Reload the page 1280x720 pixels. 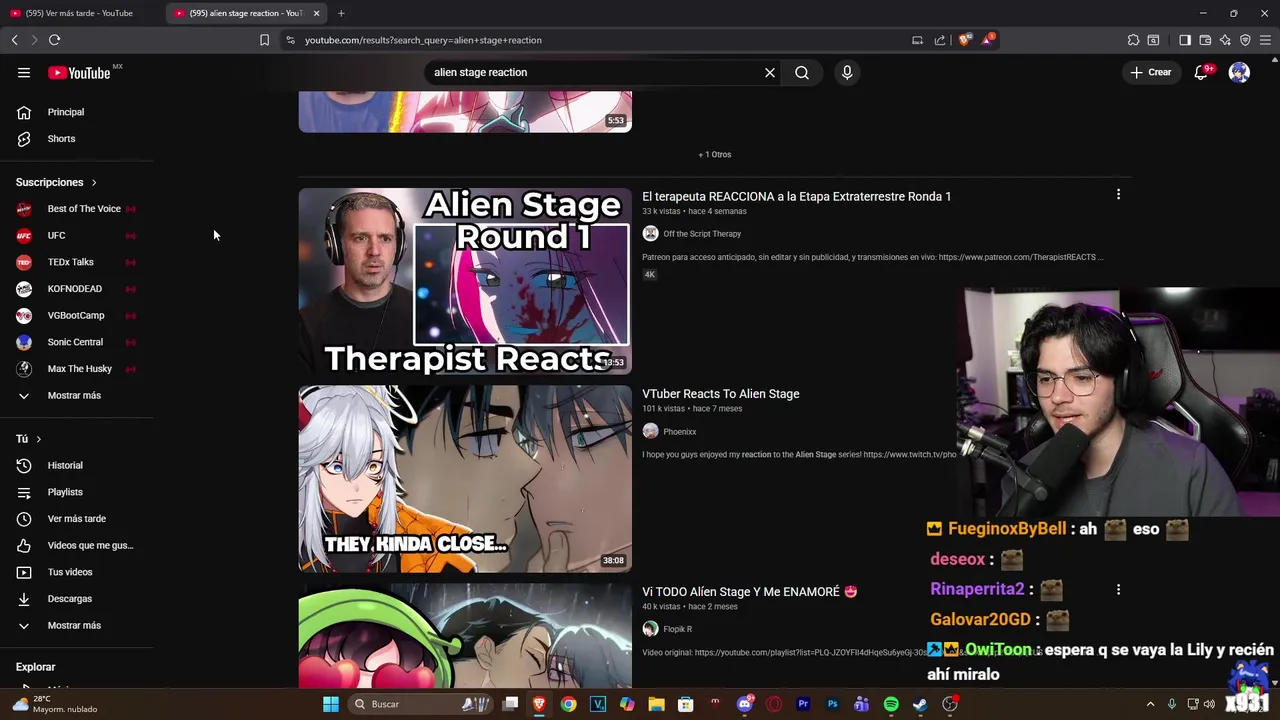[54, 40]
